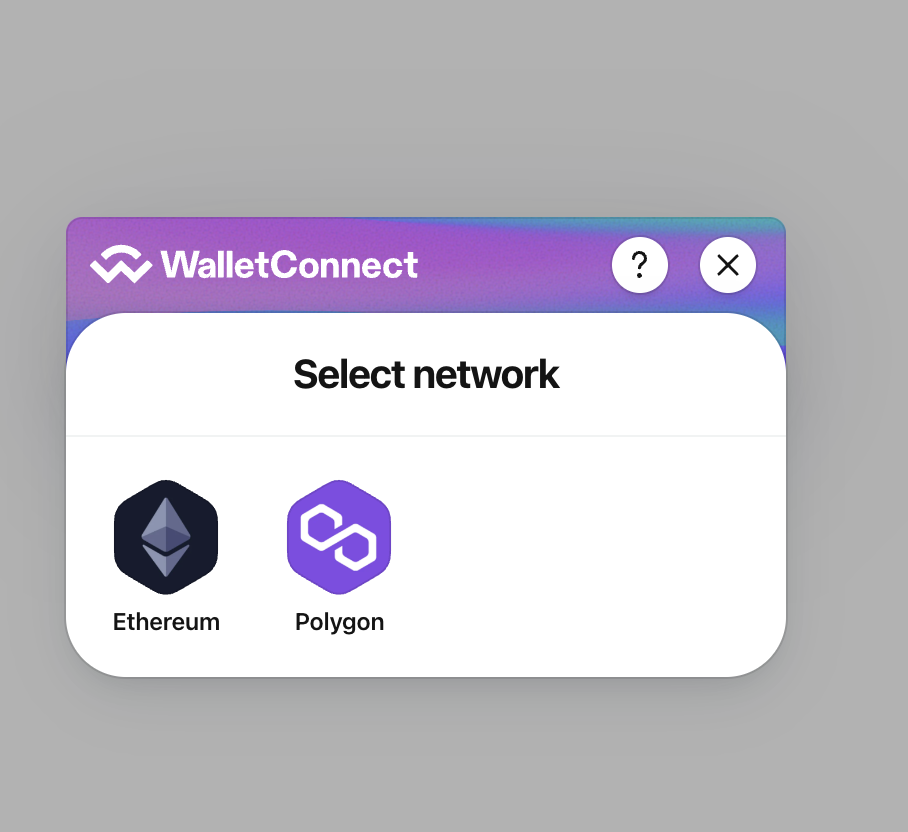Click the white Polygon chain-link glyph
Viewport: 908px width, 832px height.
[x=339, y=537]
